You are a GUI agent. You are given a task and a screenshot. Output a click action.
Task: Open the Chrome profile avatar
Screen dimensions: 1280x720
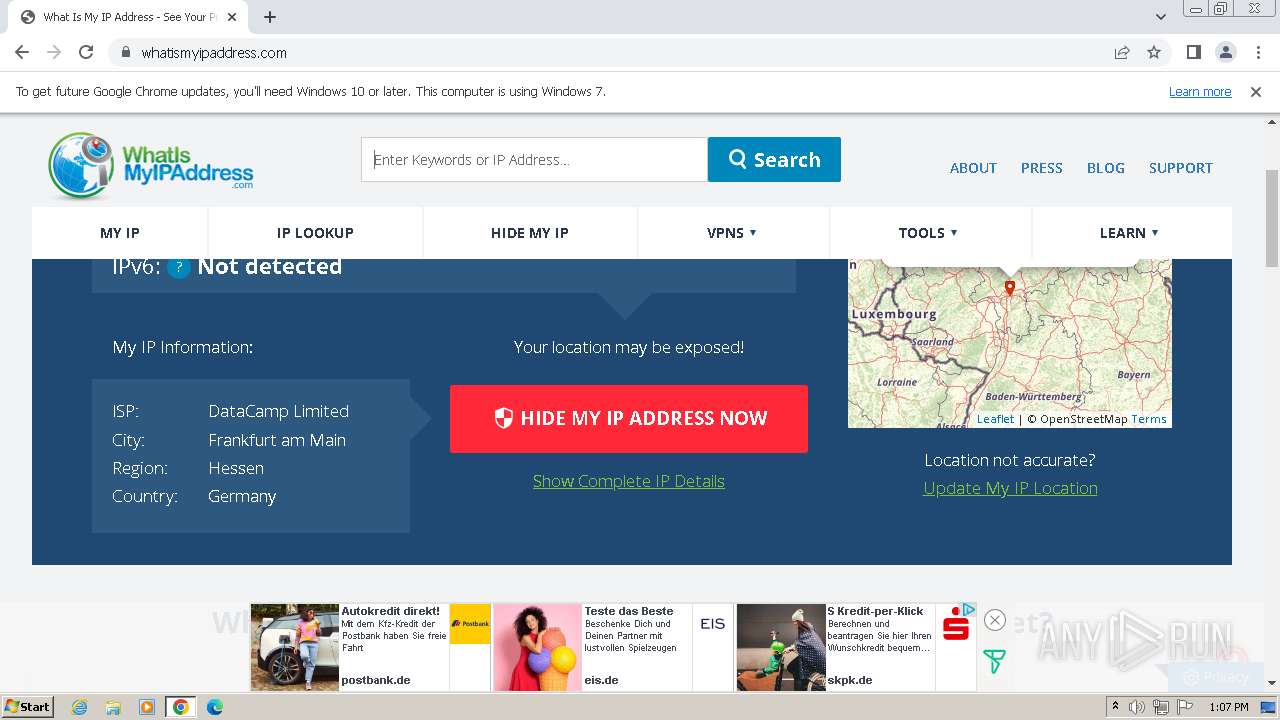tap(1225, 53)
